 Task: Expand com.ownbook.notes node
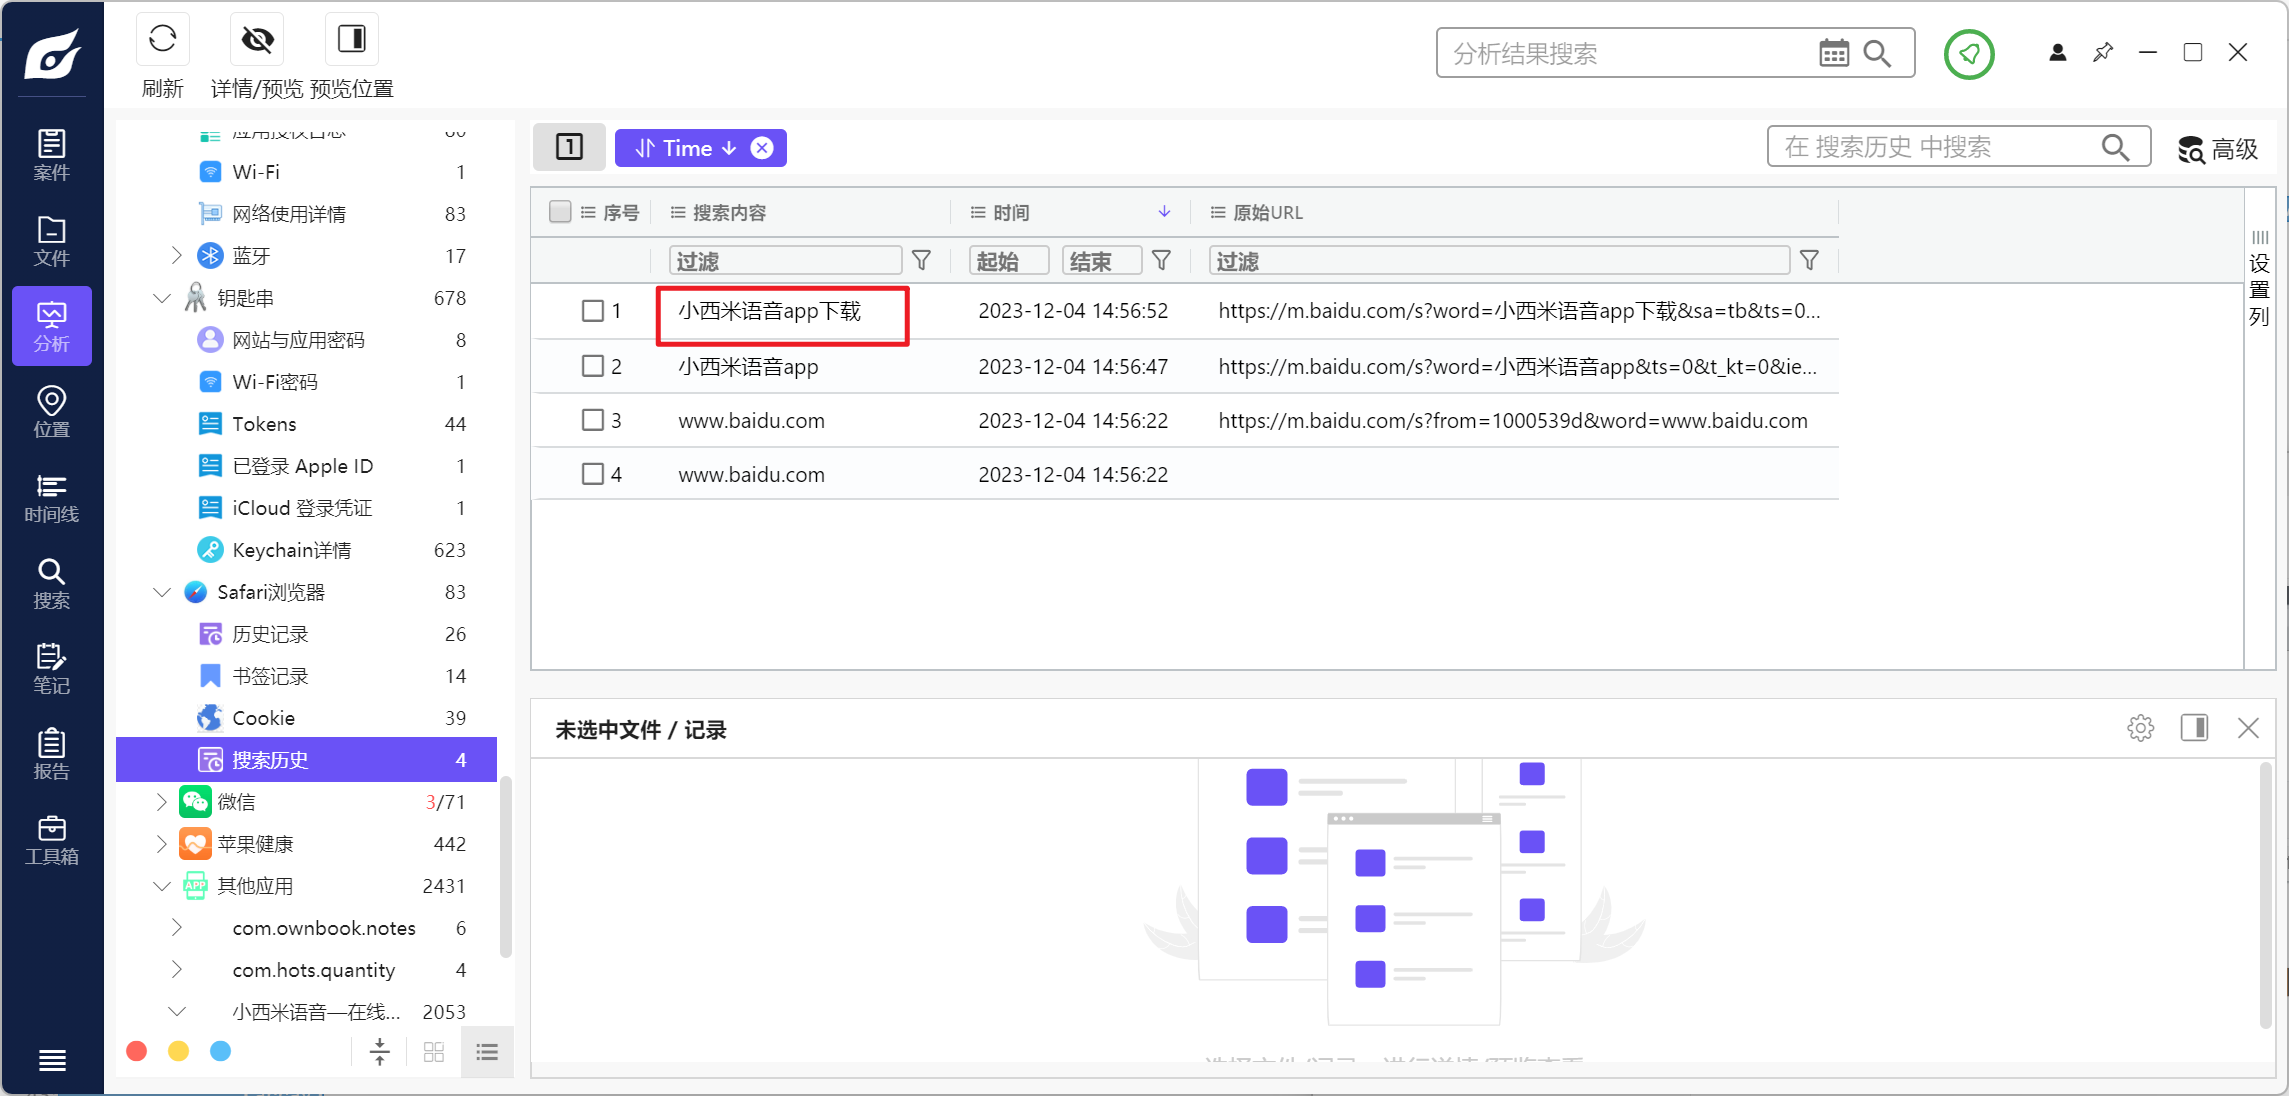[177, 928]
